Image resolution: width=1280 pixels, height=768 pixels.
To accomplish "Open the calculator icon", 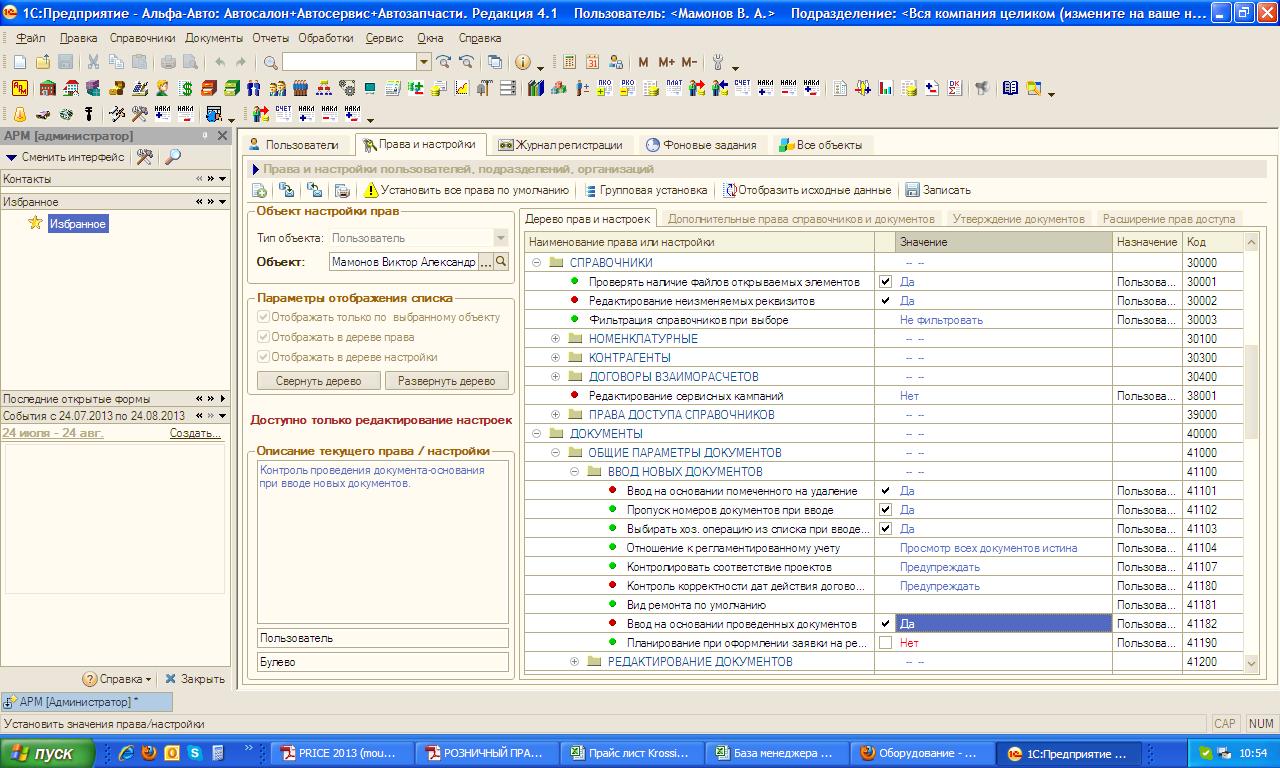I will pyautogui.click(x=569, y=62).
